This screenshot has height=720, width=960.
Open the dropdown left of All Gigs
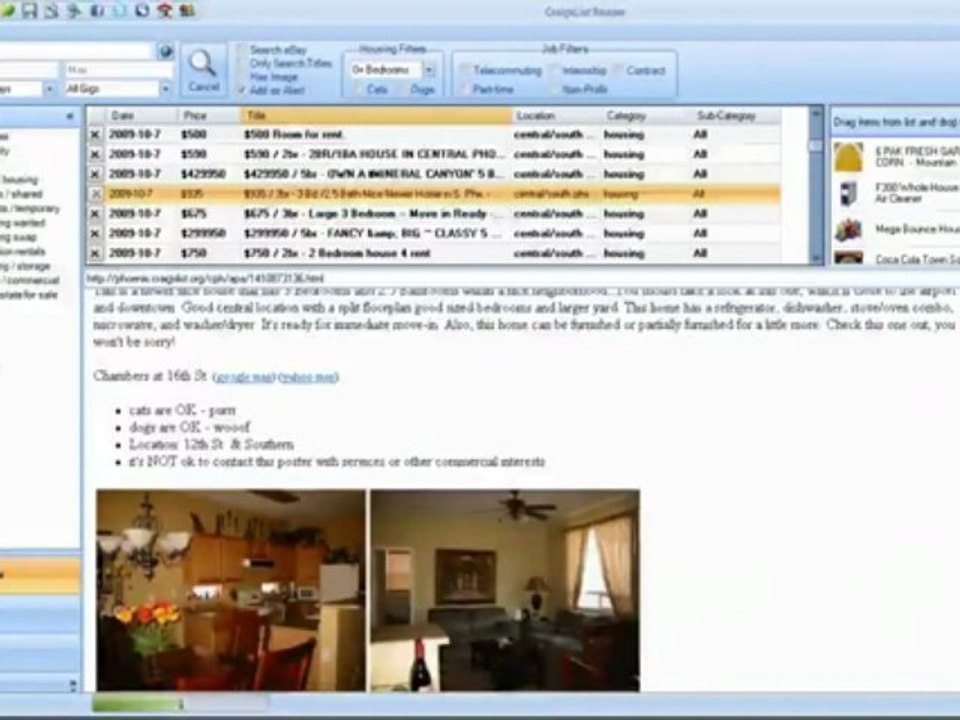50,89
